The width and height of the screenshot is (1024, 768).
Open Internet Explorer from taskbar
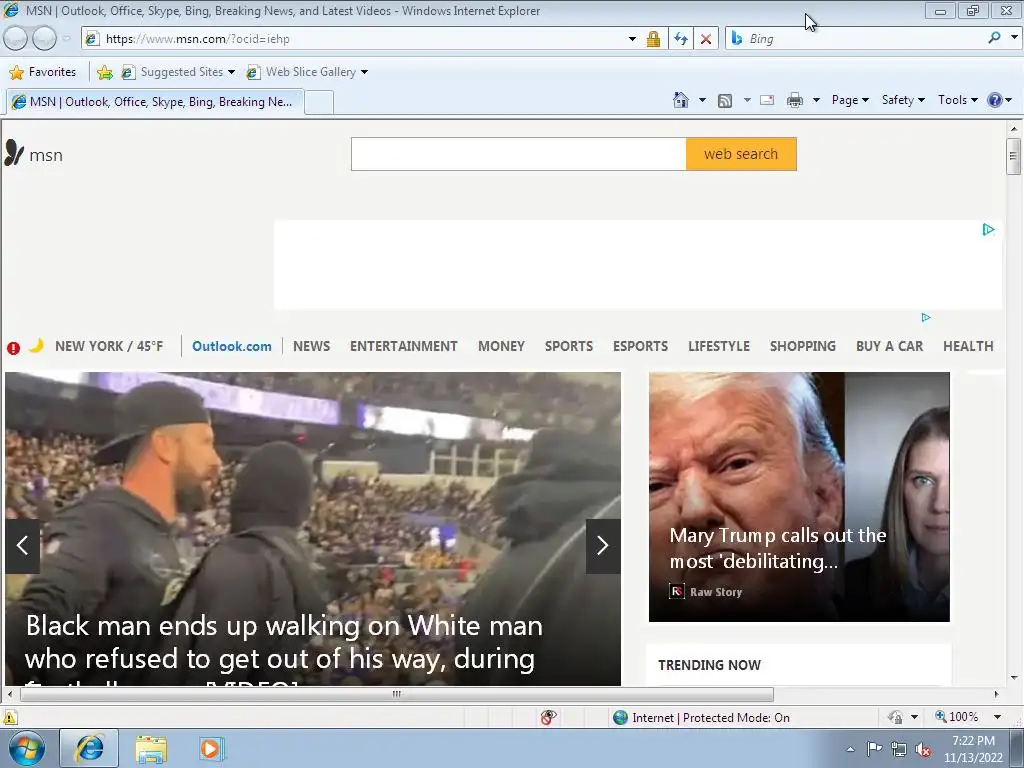click(89, 748)
